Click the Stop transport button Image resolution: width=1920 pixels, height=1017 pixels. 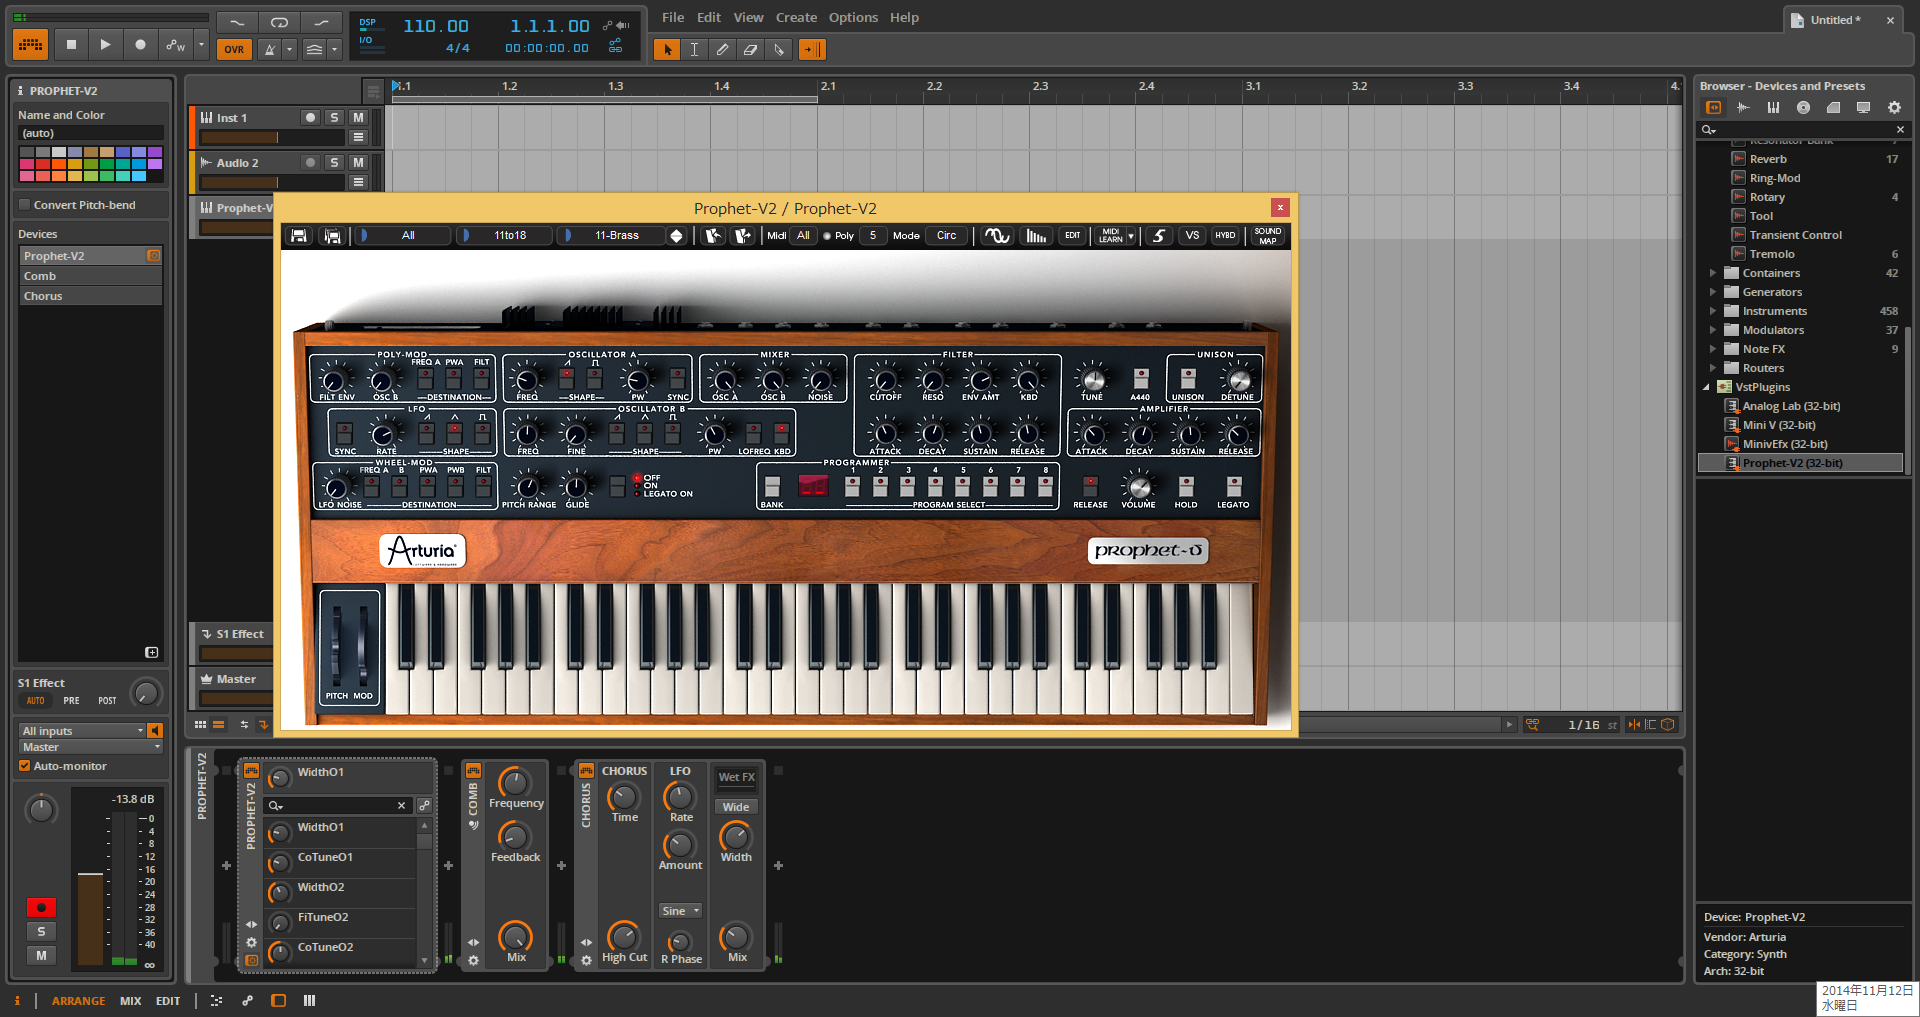(x=71, y=45)
